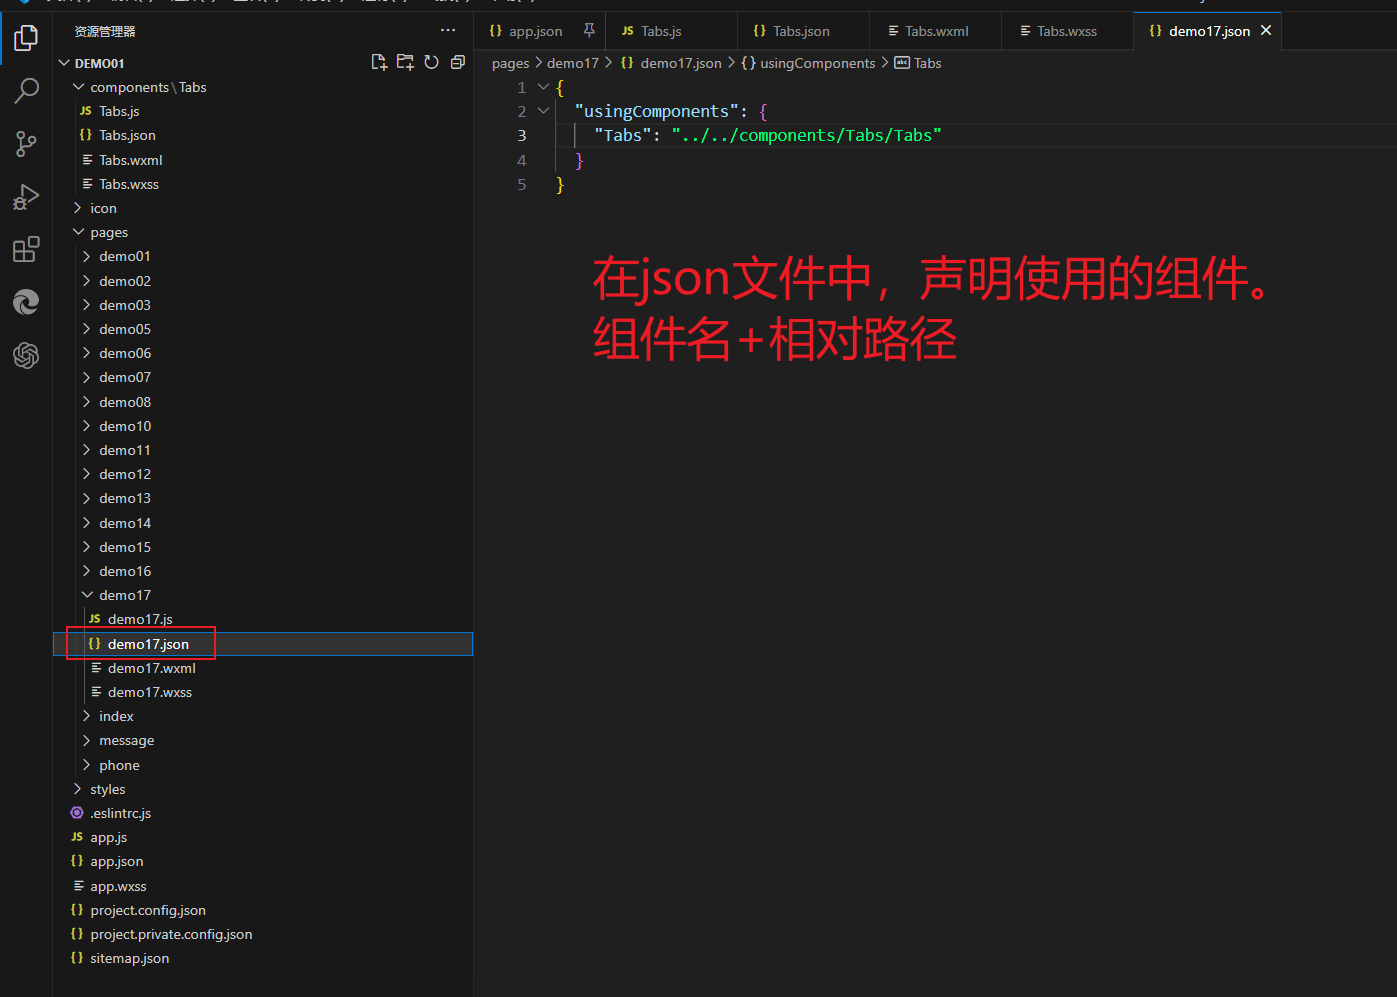This screenshot has height=997, width=1397.
Task: Expand the demo01 folder
Action: tap(262, 256)
